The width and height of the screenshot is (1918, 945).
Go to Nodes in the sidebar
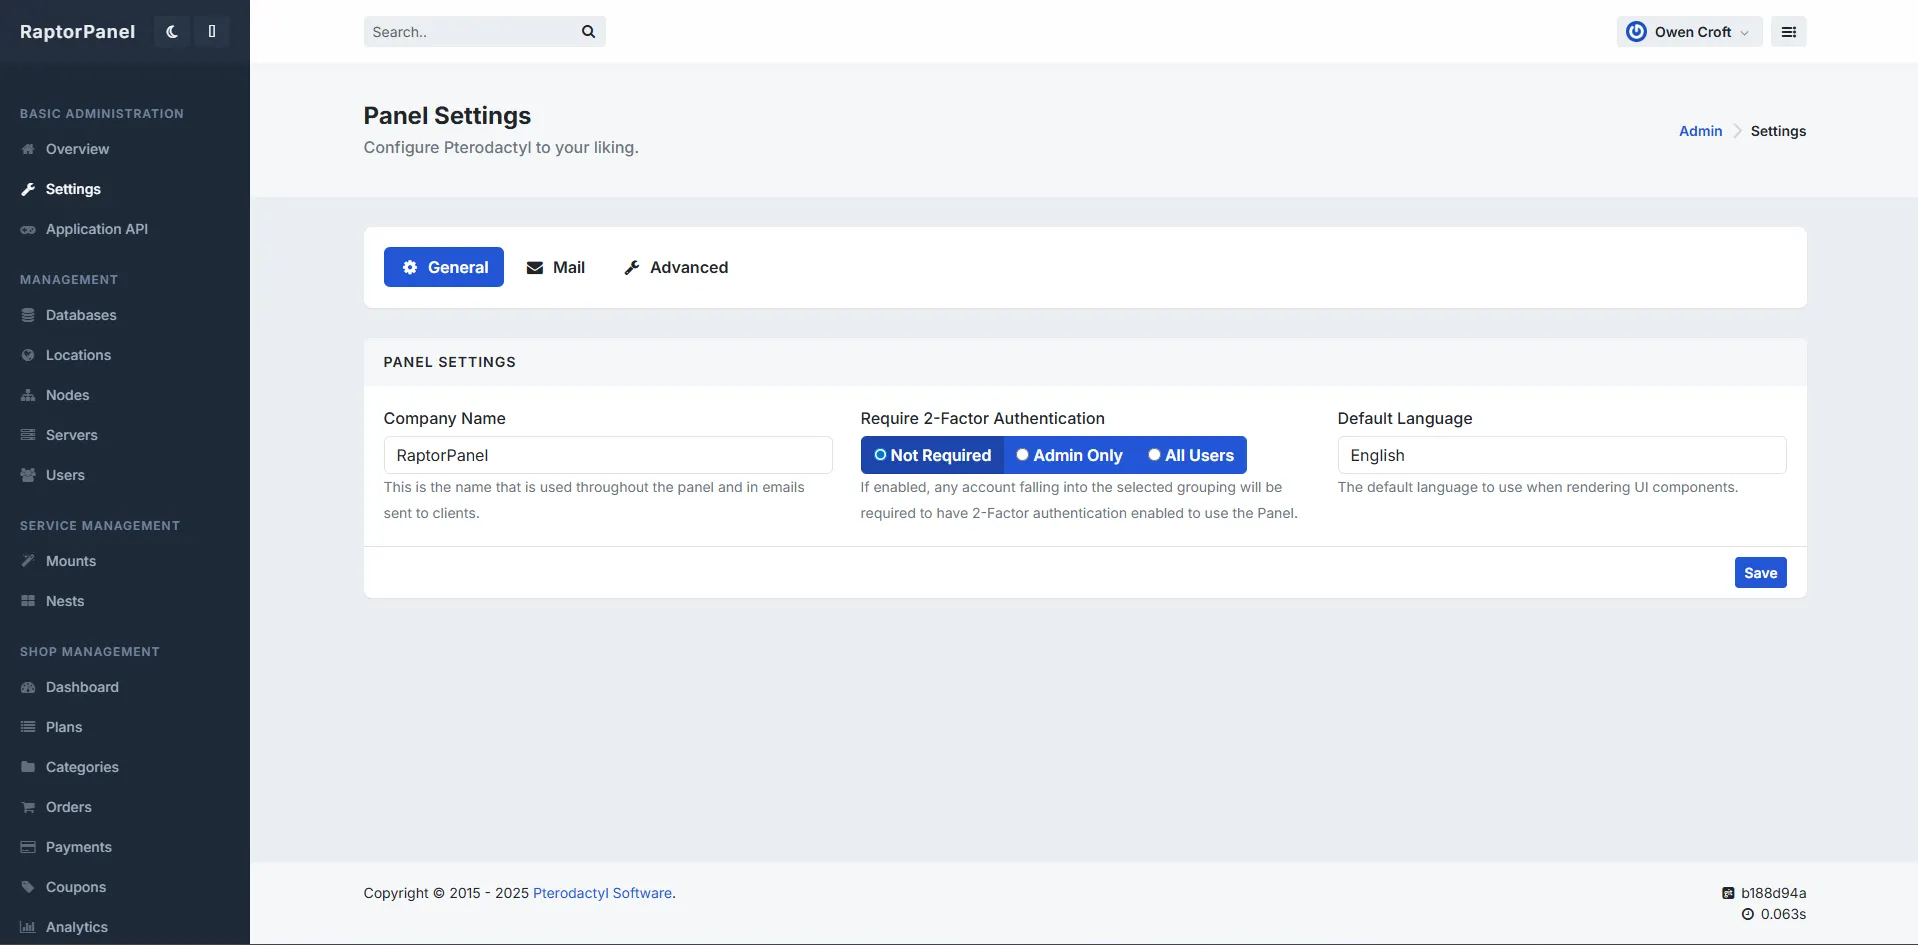coord(67,395)
